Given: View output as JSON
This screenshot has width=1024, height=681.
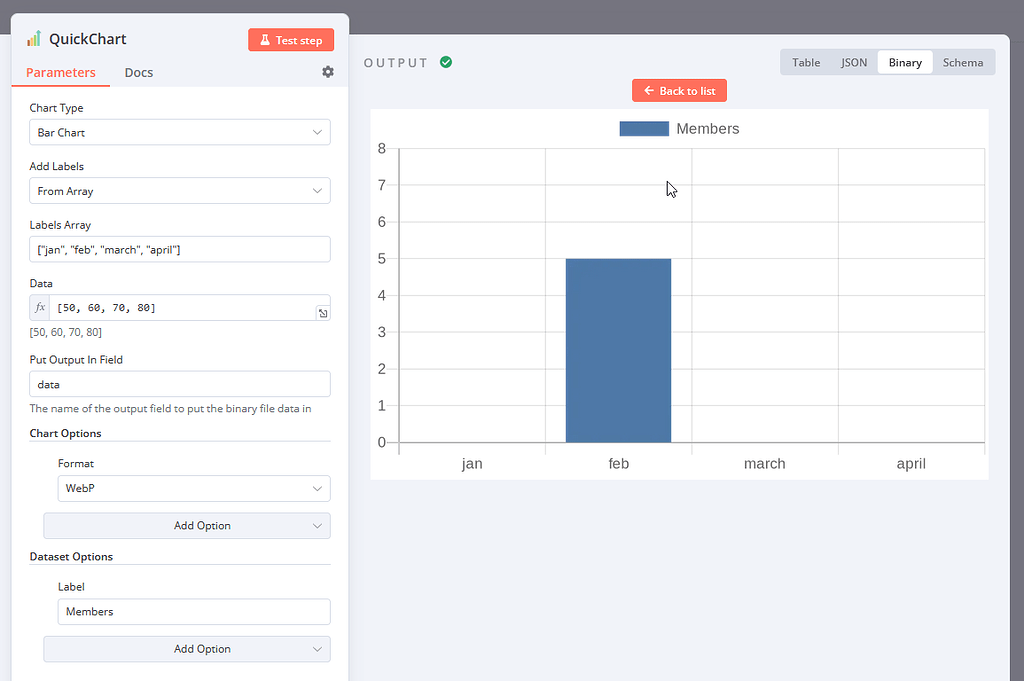Looking at the screenshot, I should pyautogui.click(x=854, y=61).
